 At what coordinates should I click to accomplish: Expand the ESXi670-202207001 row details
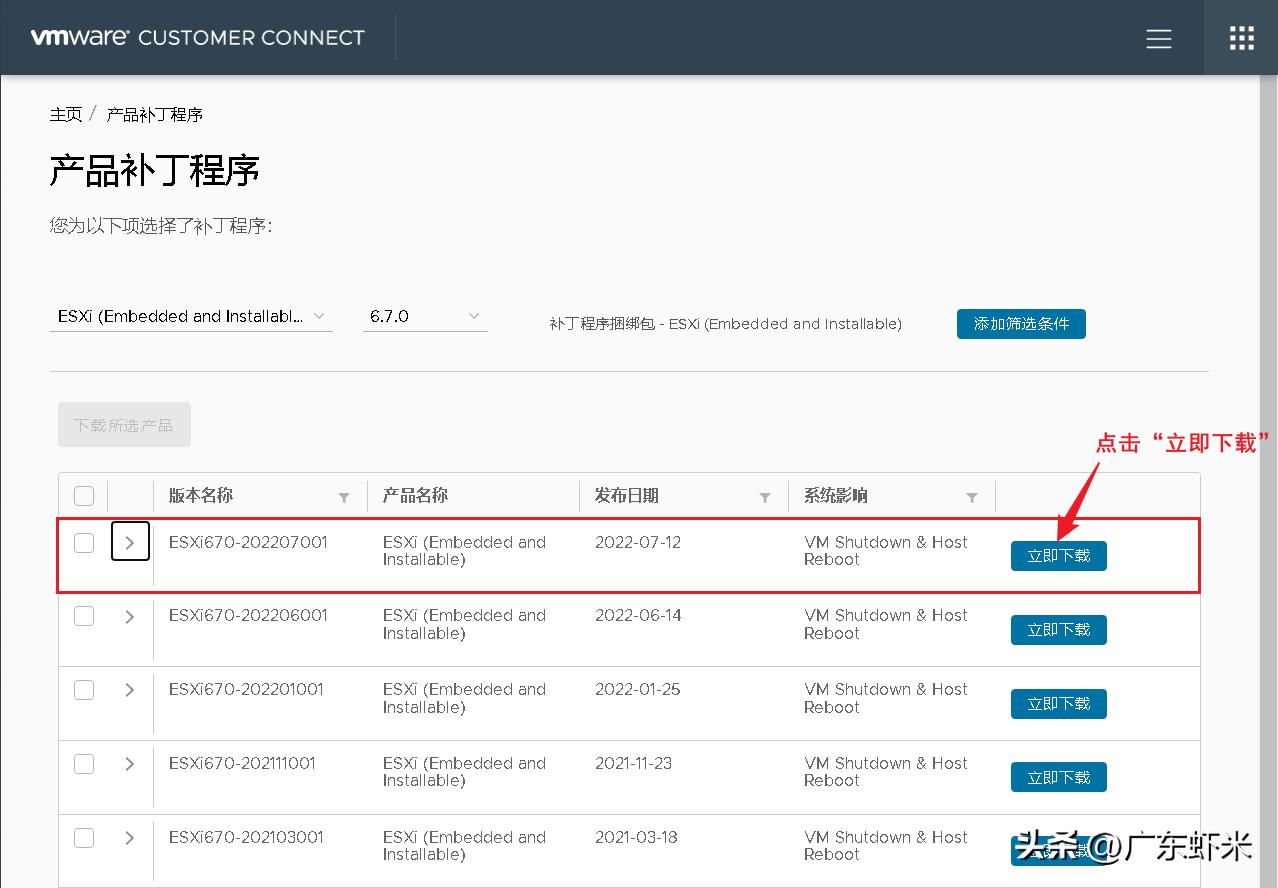coord(130,541)
